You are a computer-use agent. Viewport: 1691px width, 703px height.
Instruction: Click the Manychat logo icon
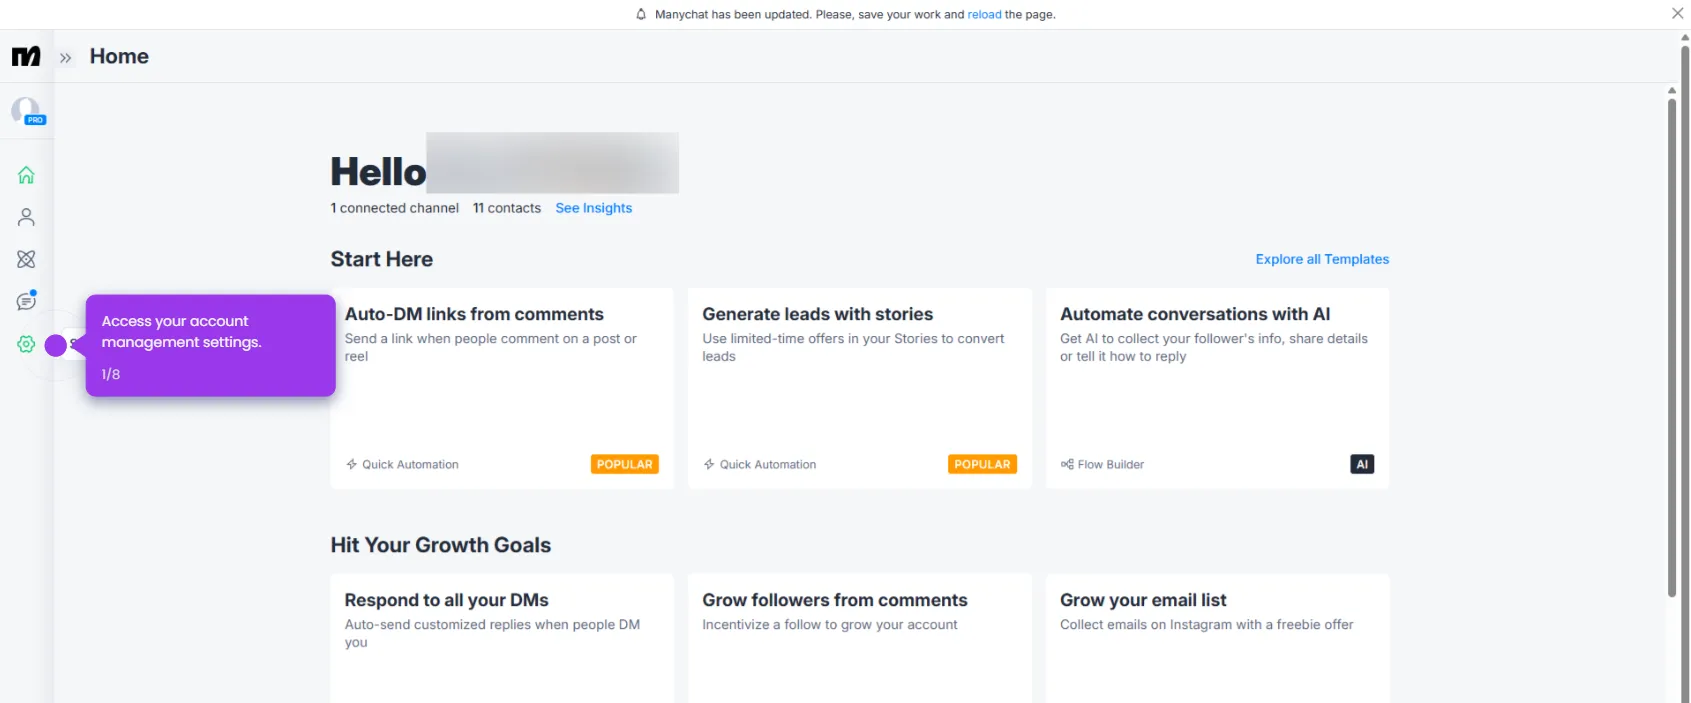(26, 57)
